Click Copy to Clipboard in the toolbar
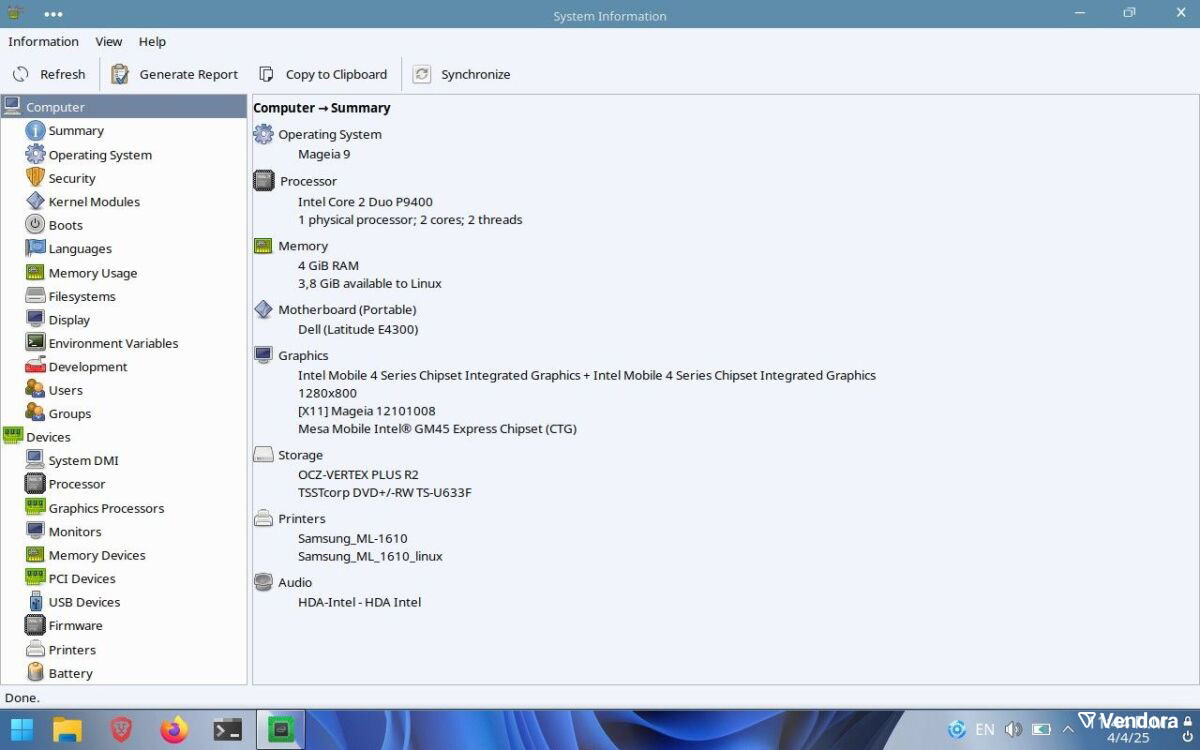1200x750 pixels. (x=323, y=74)
